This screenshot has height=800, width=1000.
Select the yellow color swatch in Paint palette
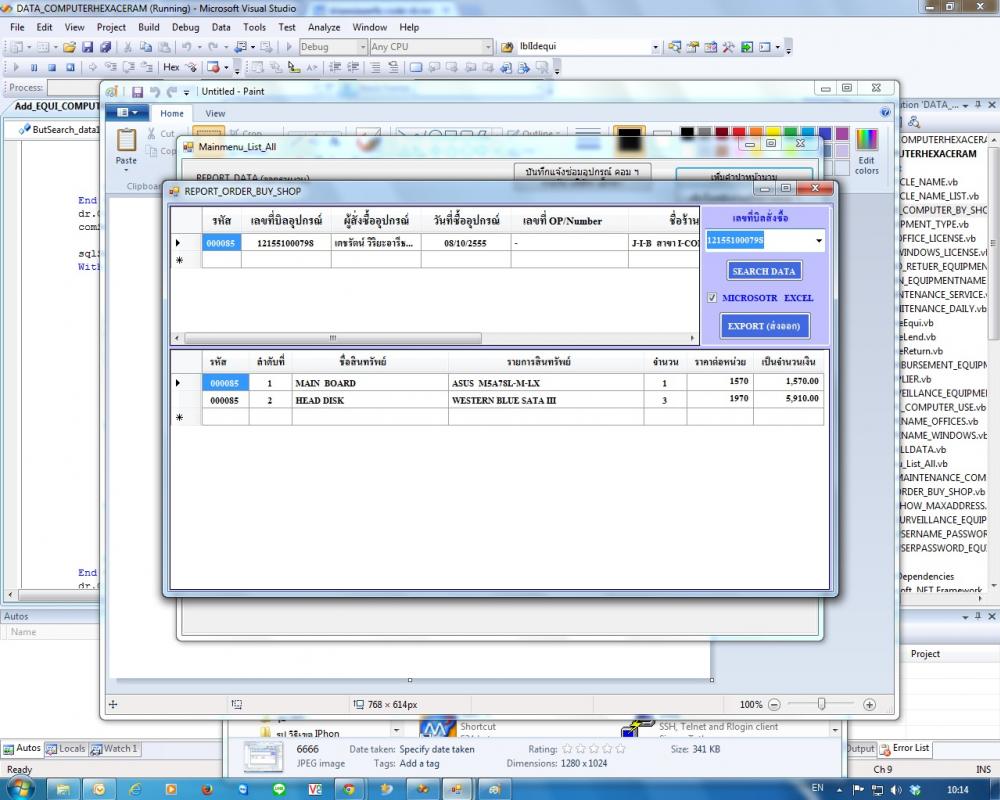pos(773,133)
